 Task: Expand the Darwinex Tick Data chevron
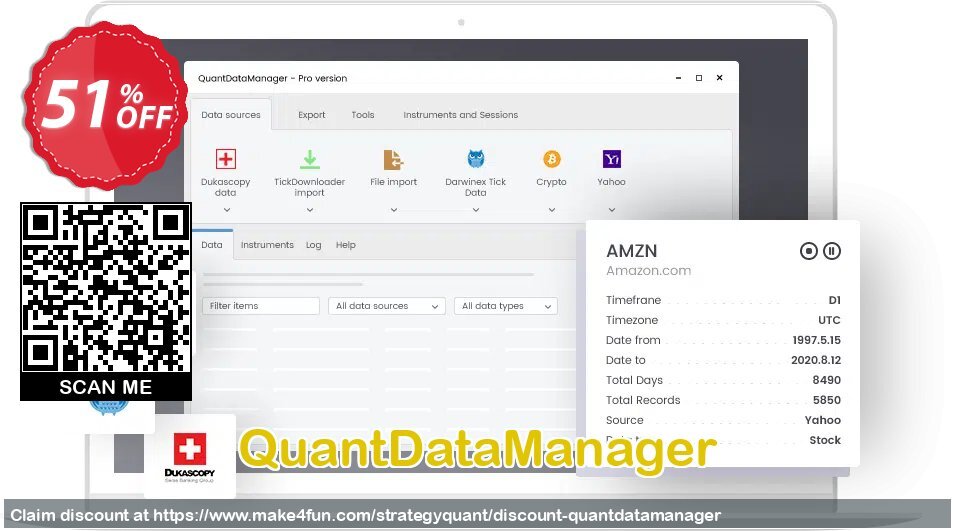(476, 210)
